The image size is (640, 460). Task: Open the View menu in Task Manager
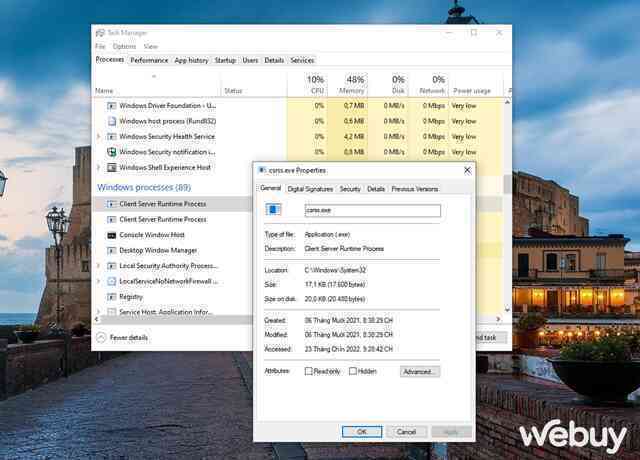[151, 47]
